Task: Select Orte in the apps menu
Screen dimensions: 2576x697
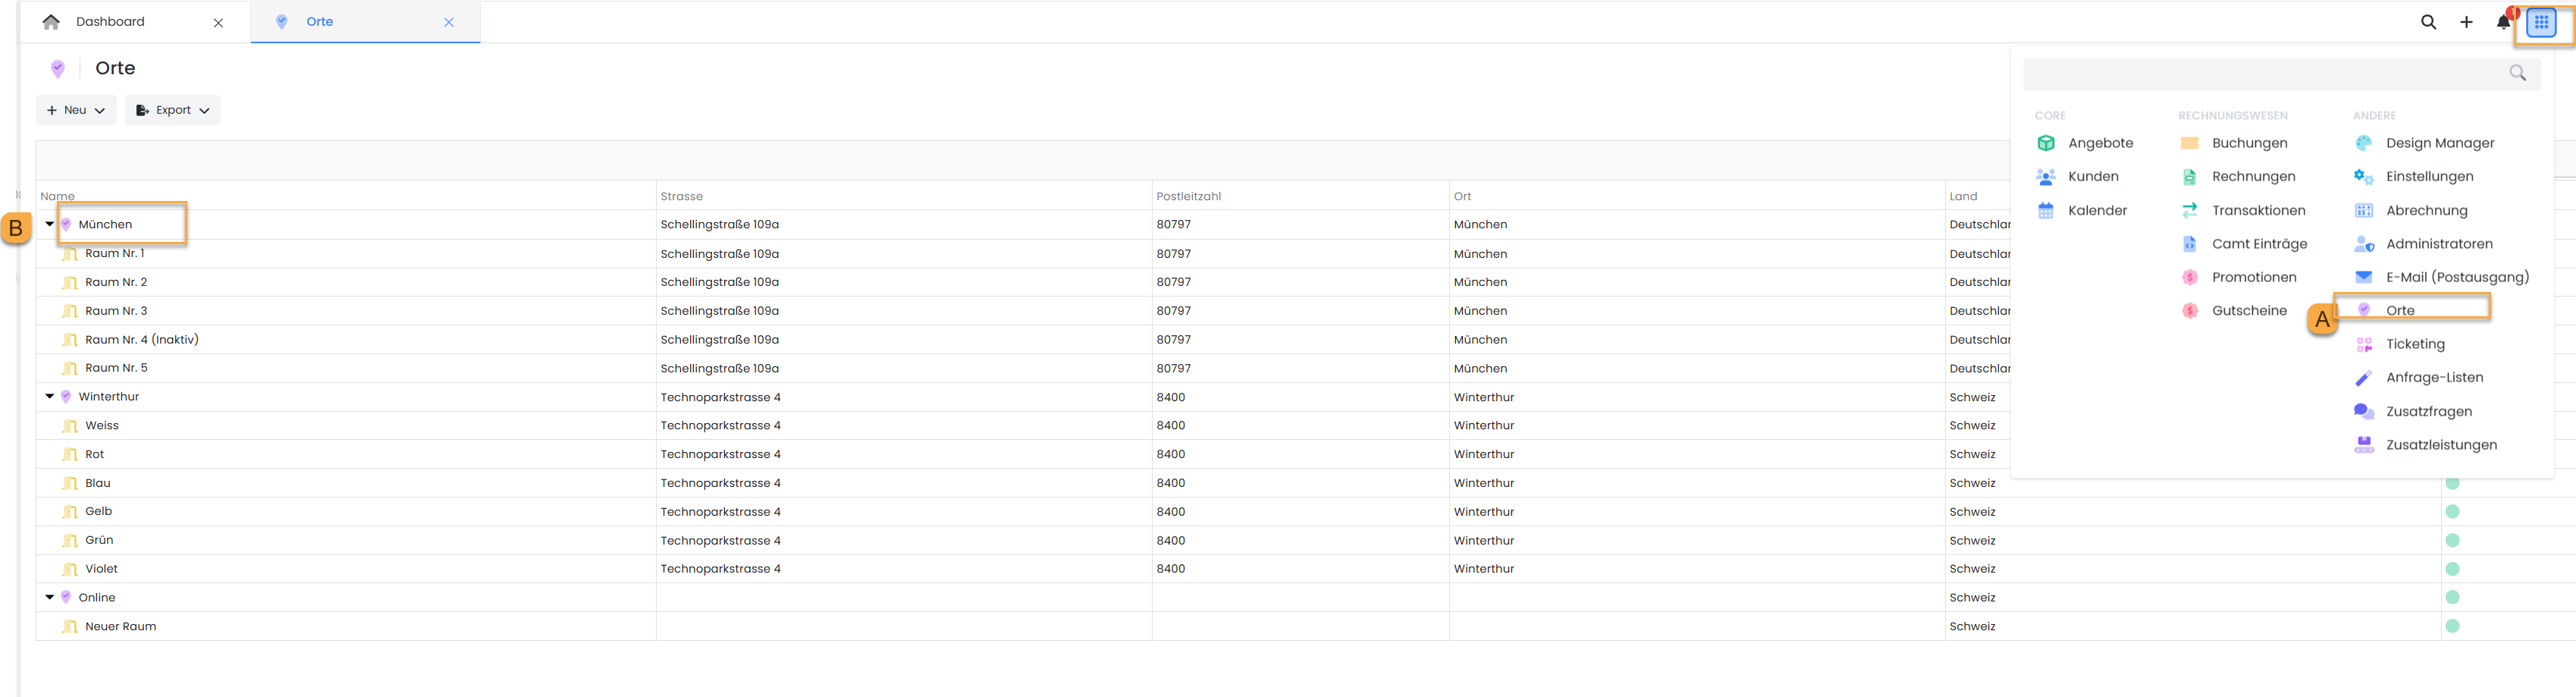Action: pos(2399,311)
